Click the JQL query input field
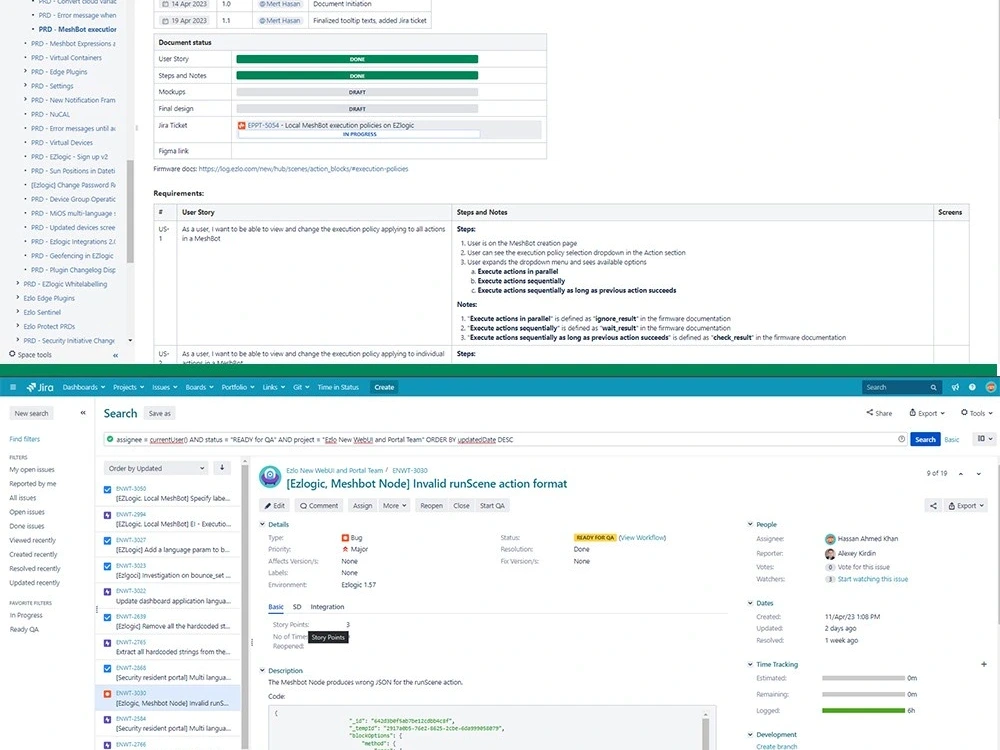The image size is (1000, 750). coord(504,439)
